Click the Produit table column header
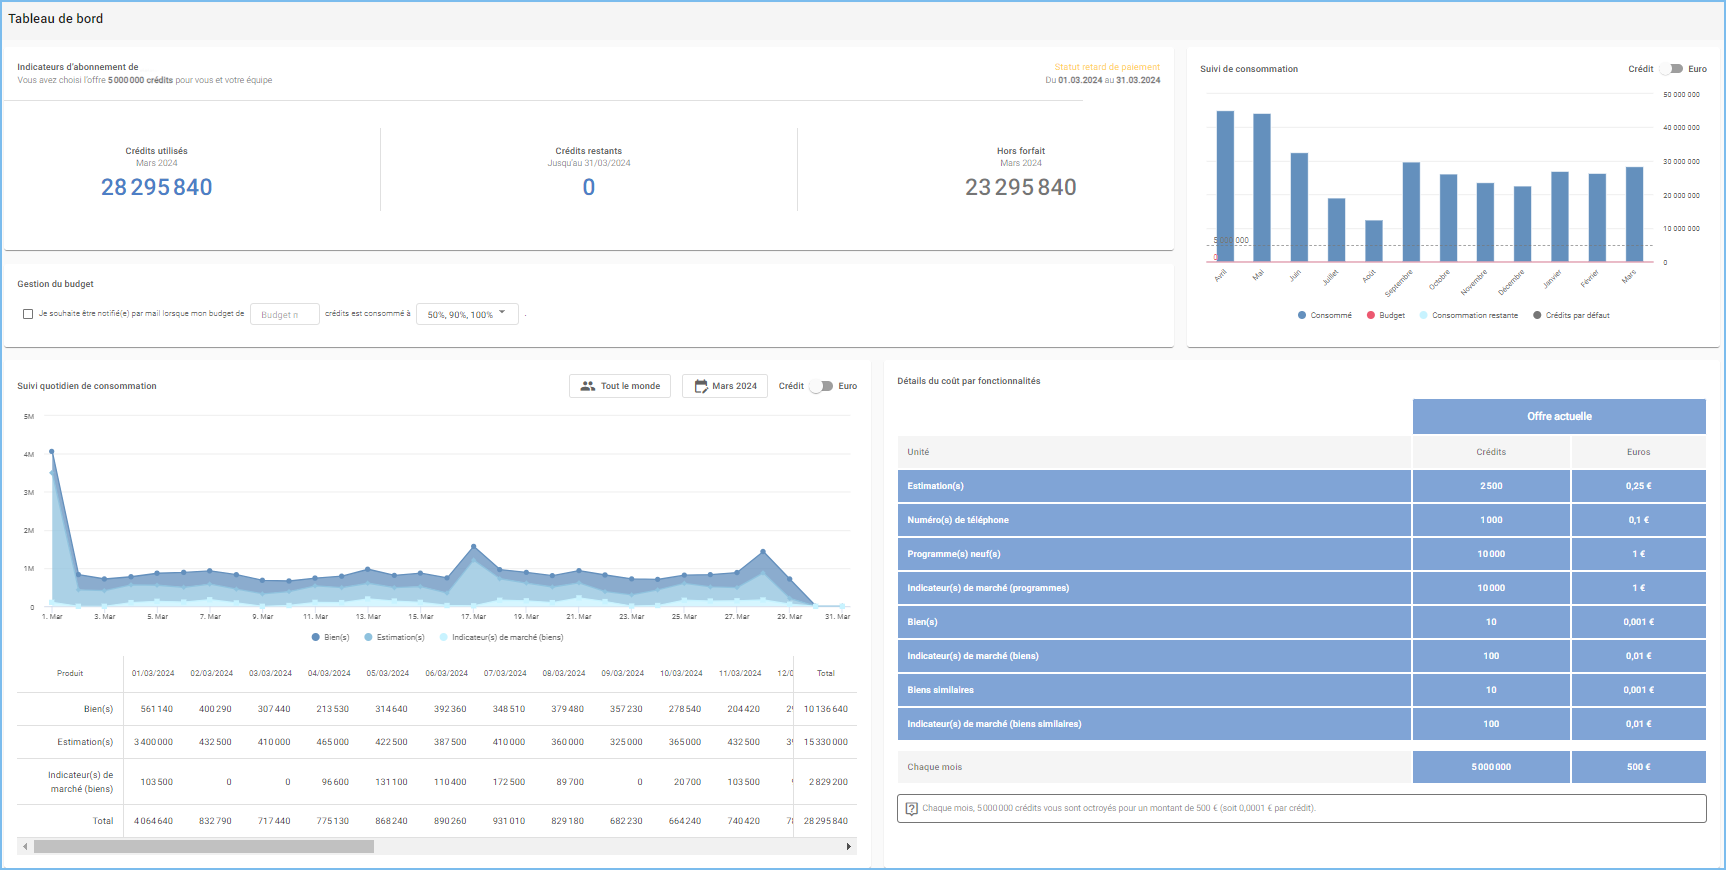 (70, 673)
